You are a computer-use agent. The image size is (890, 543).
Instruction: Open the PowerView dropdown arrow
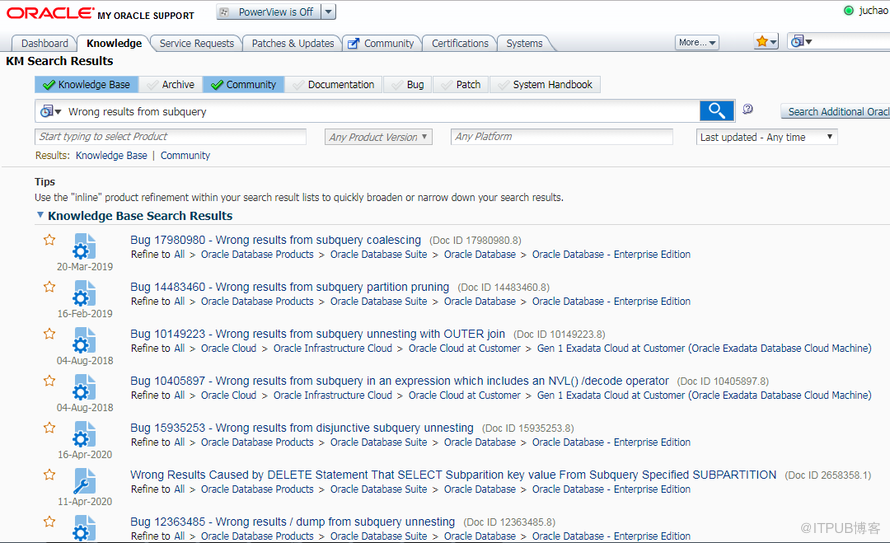click(328, 12)
